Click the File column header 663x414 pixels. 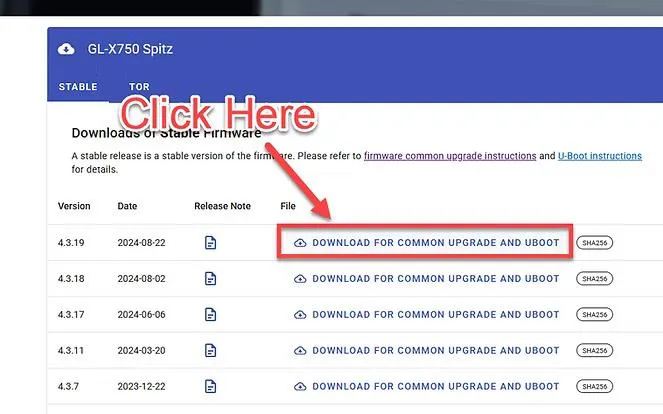288,206
